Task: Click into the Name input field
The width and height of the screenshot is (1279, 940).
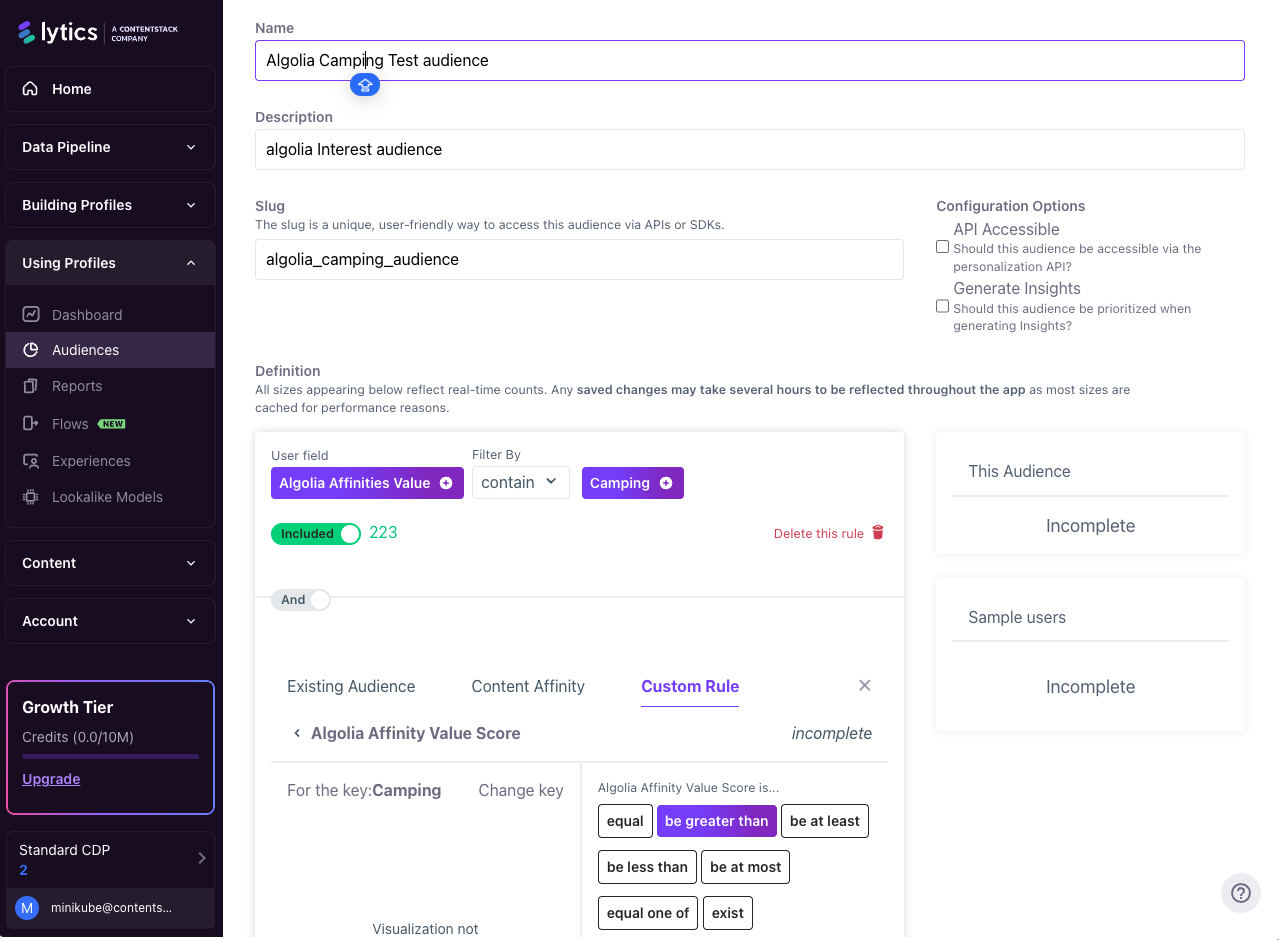Action: [750, 60]
